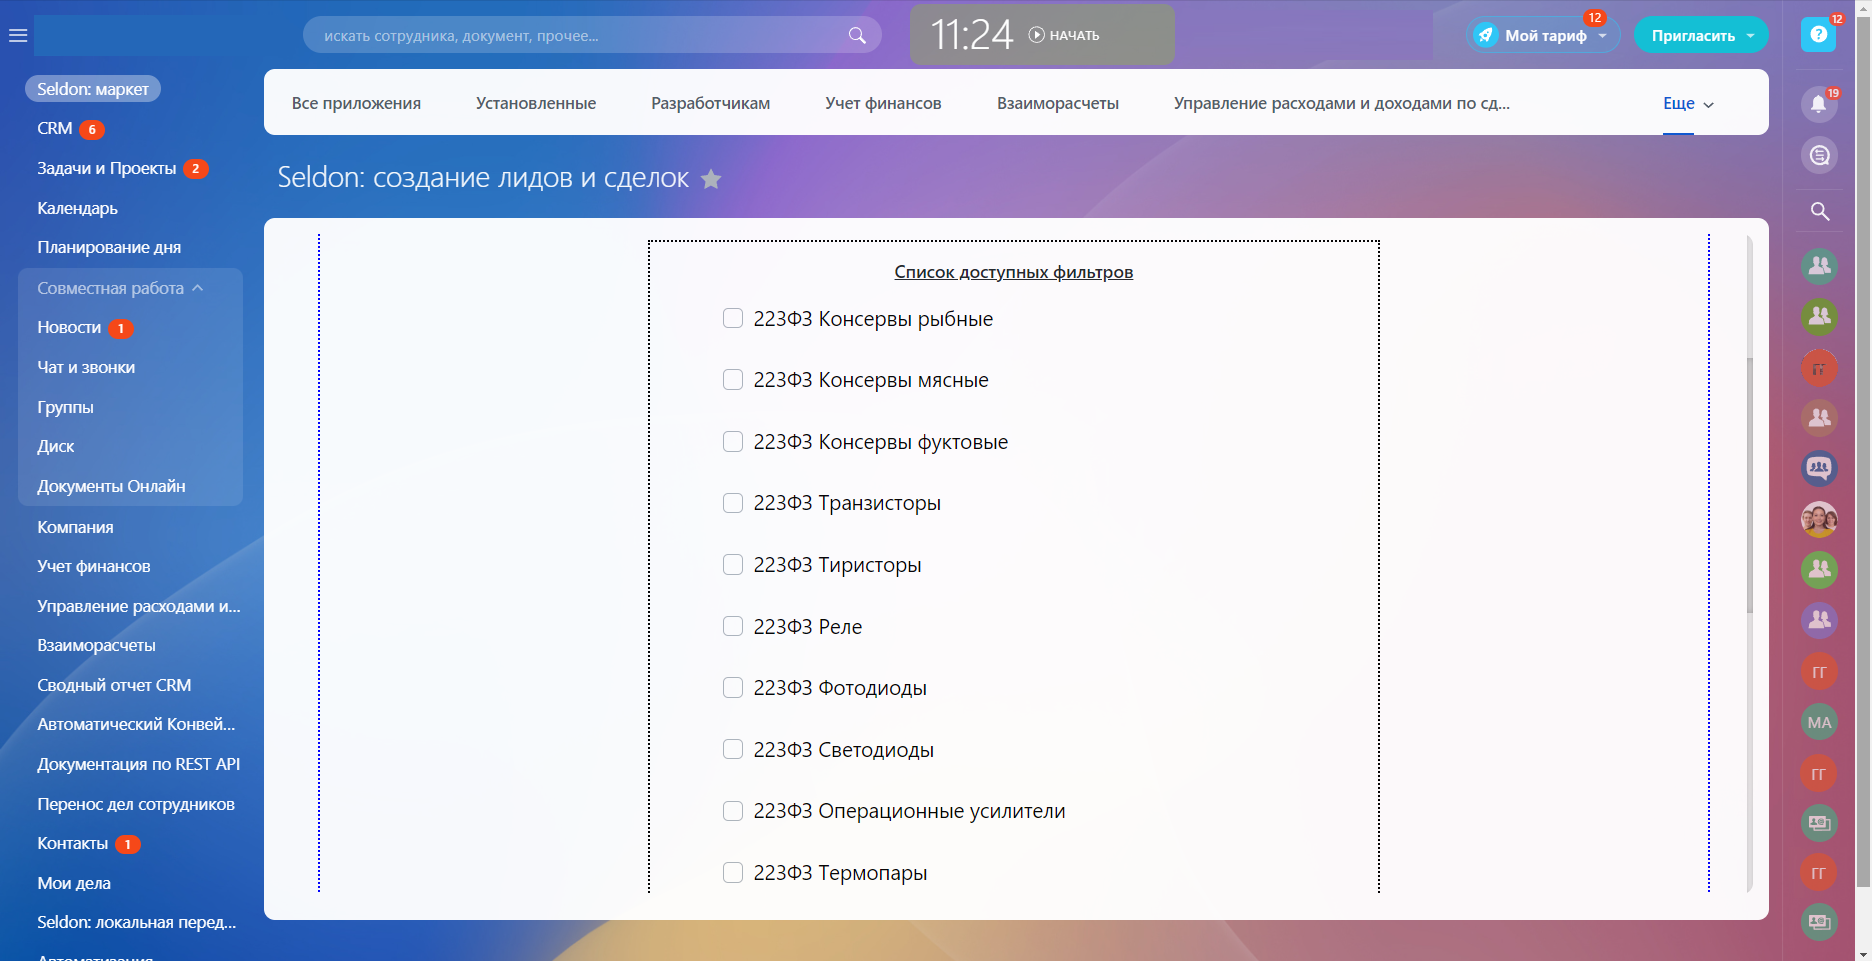Open Новости in the sidebar
Screen dimensions: 1872x961
69,327
